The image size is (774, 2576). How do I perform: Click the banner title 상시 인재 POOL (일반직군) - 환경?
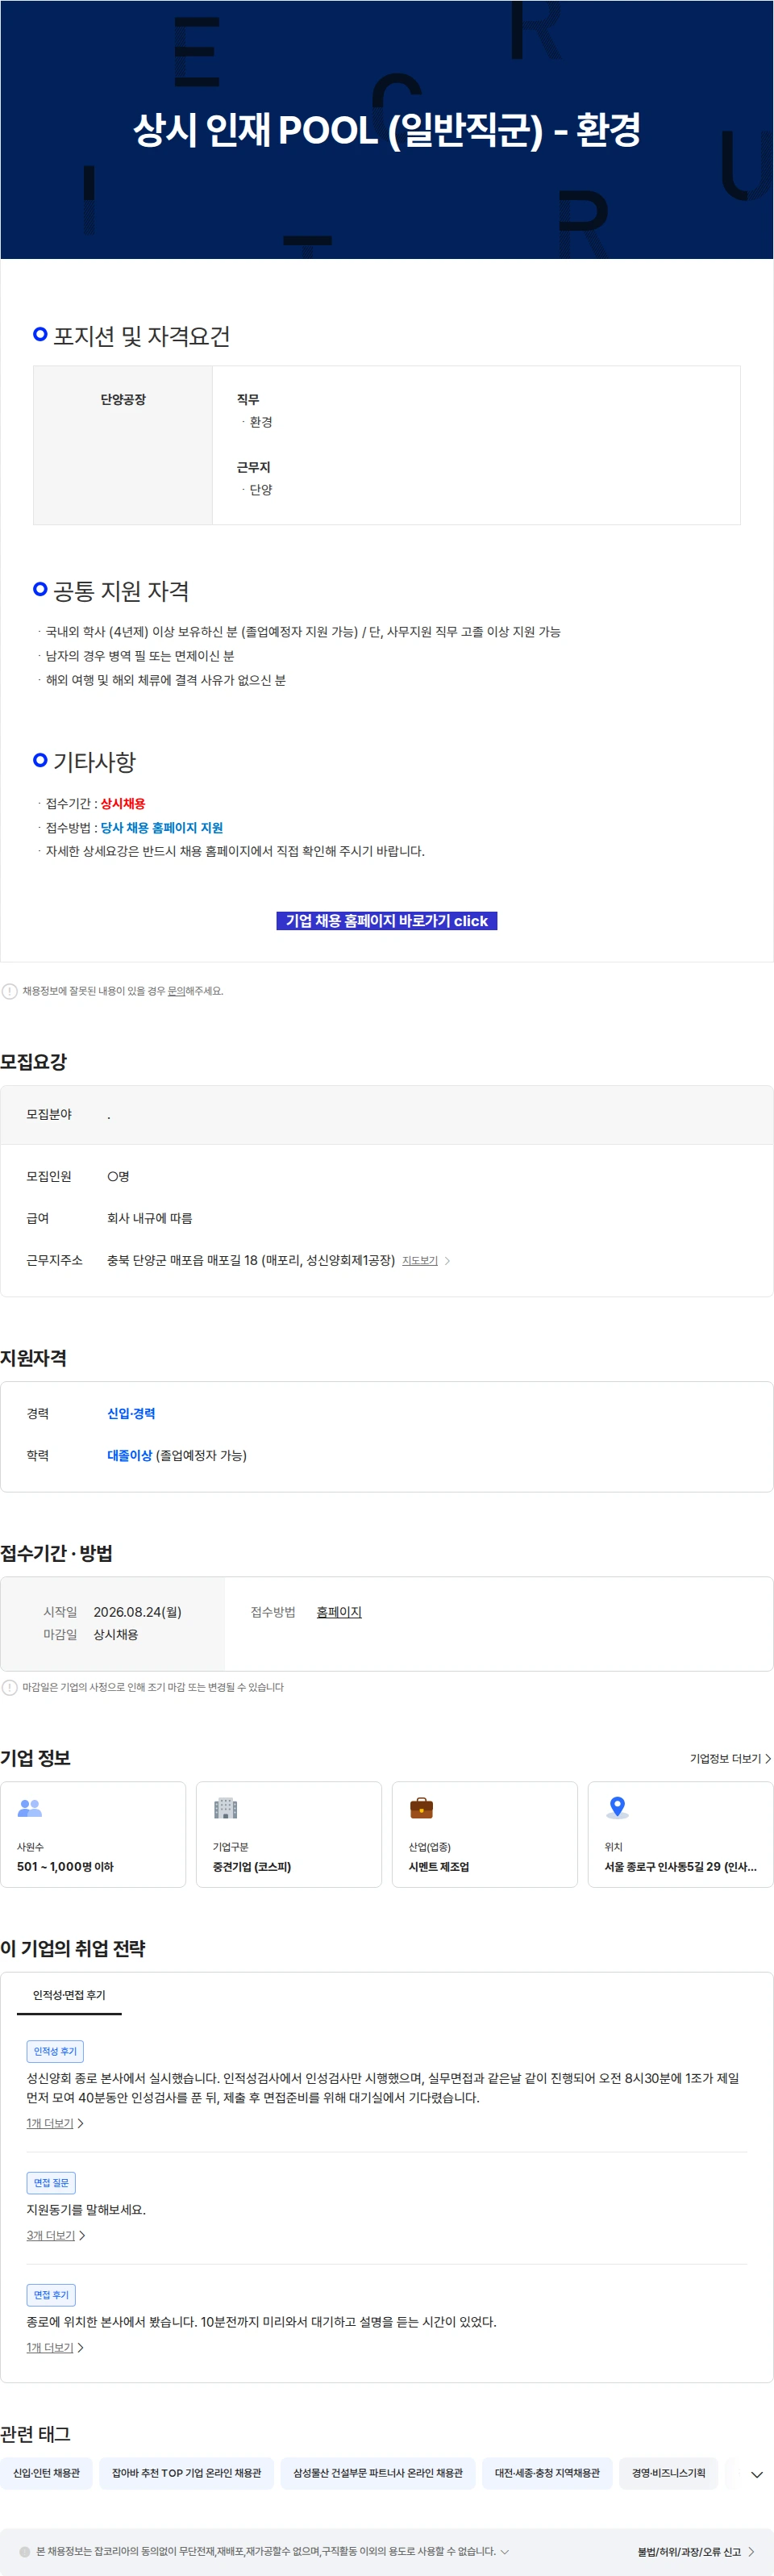[x=387, y=130]
